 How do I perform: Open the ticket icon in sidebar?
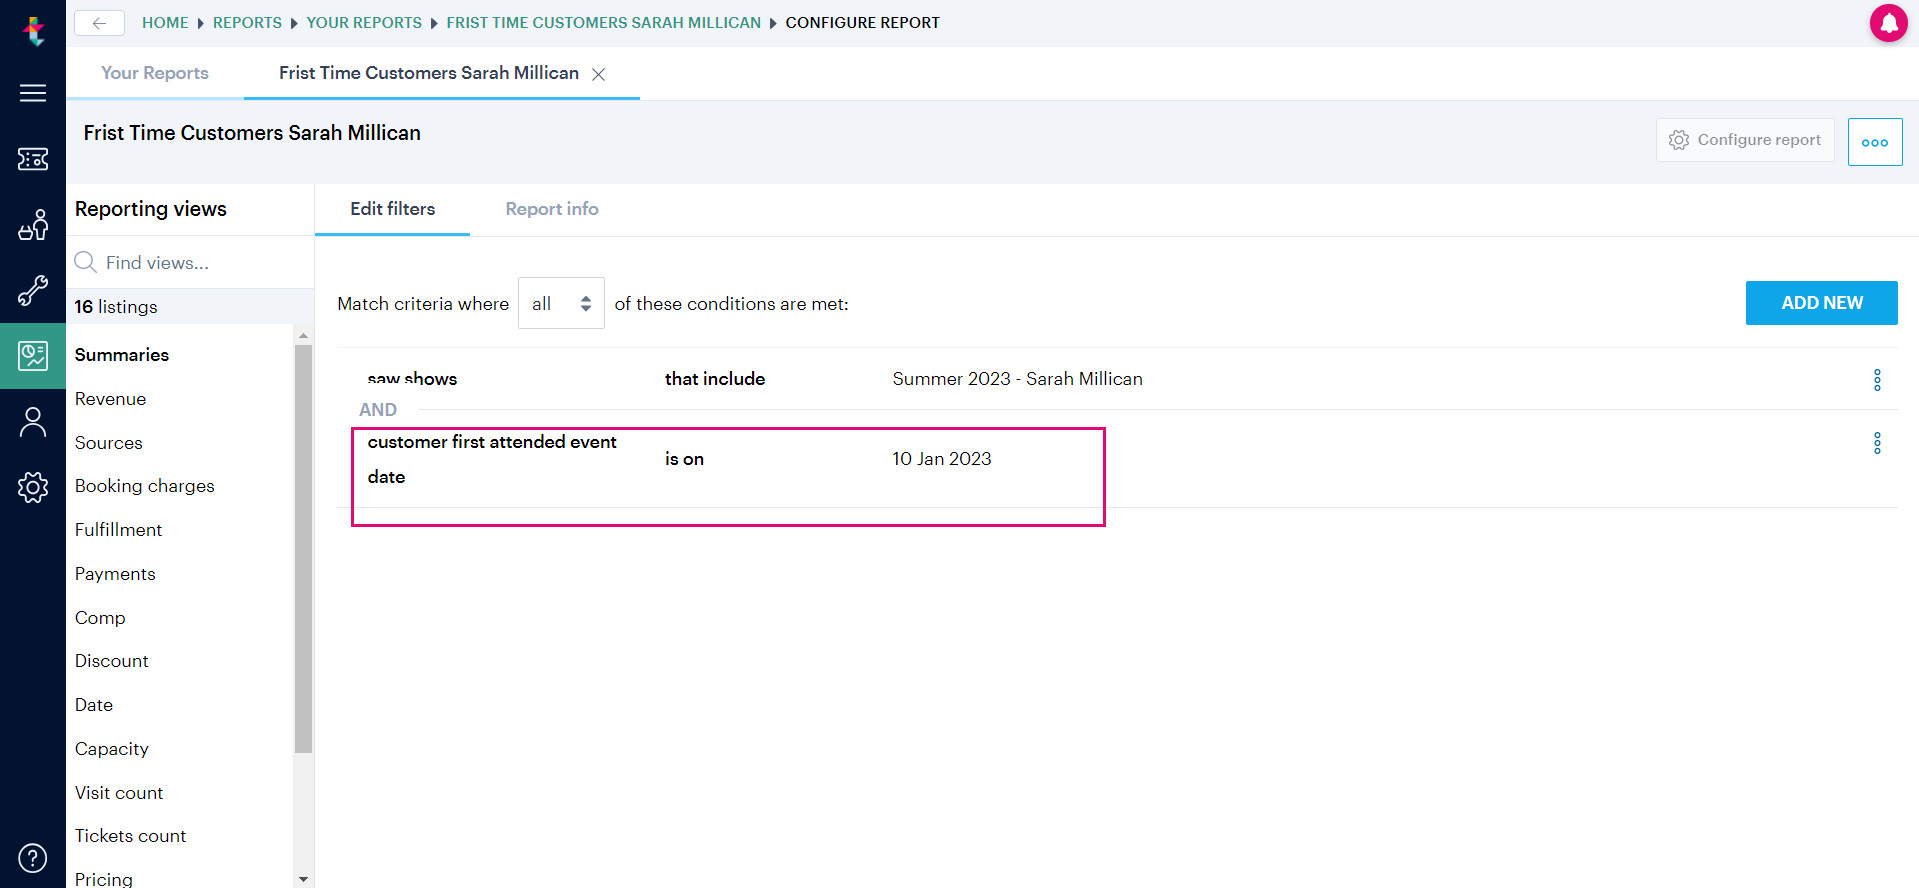click(x=33, y=159)
